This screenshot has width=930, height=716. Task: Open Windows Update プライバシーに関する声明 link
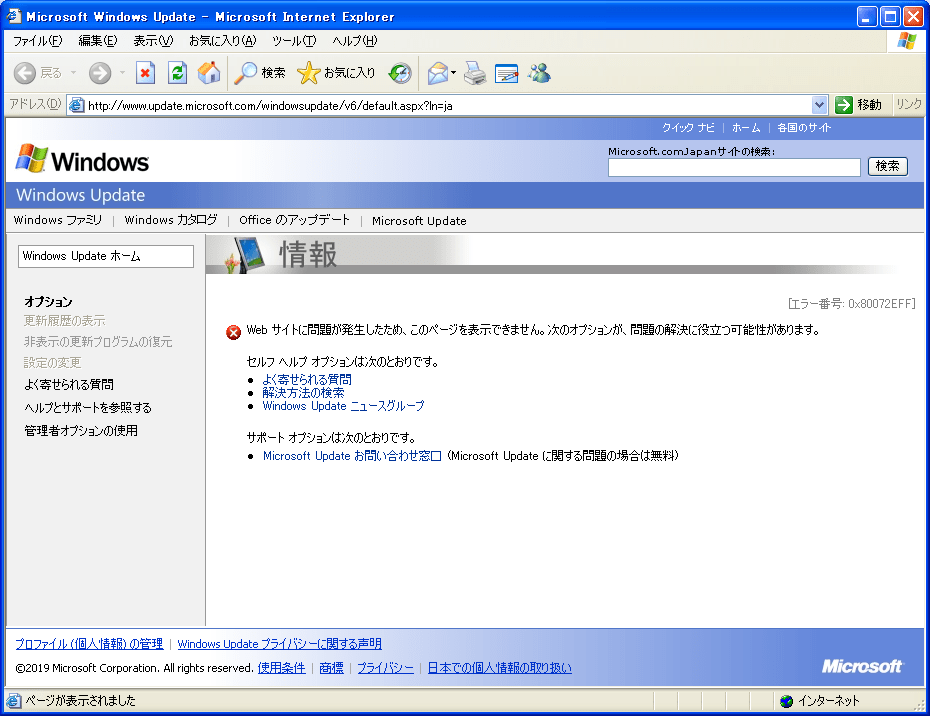[279, 644]
